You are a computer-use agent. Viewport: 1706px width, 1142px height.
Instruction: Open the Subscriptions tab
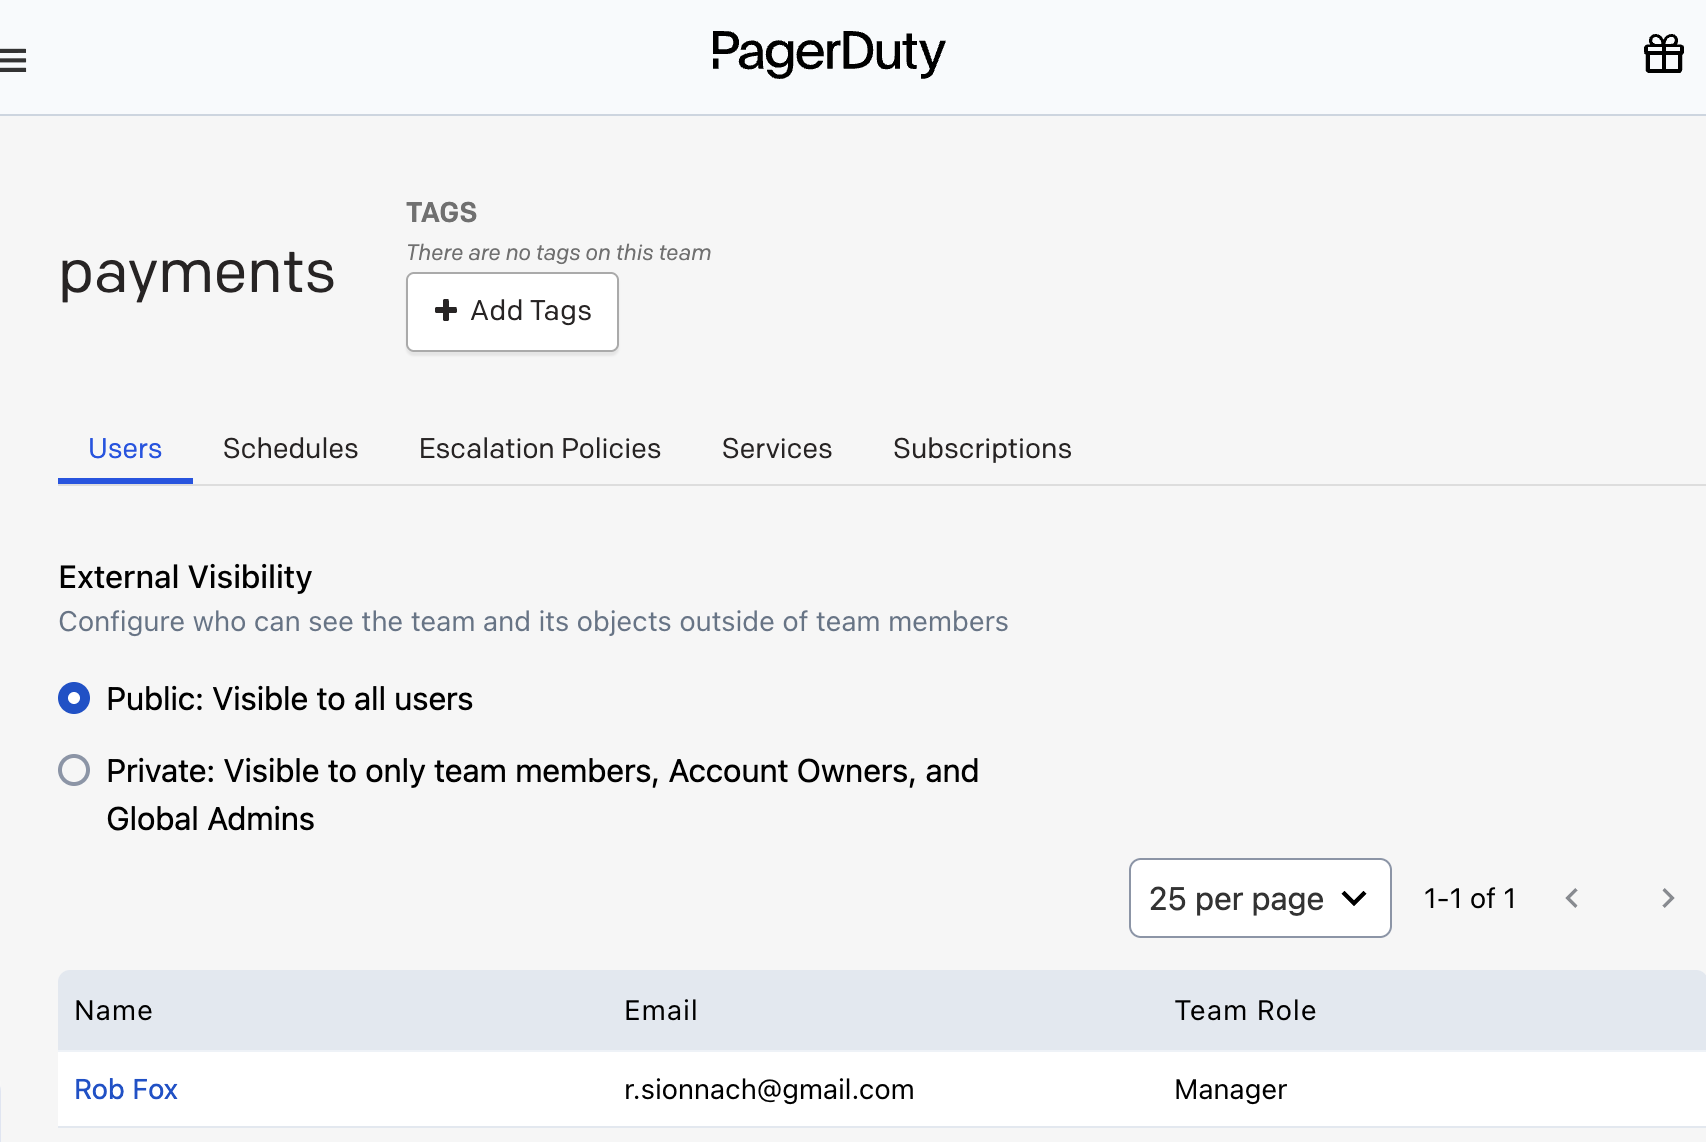[x=981, y=448]
